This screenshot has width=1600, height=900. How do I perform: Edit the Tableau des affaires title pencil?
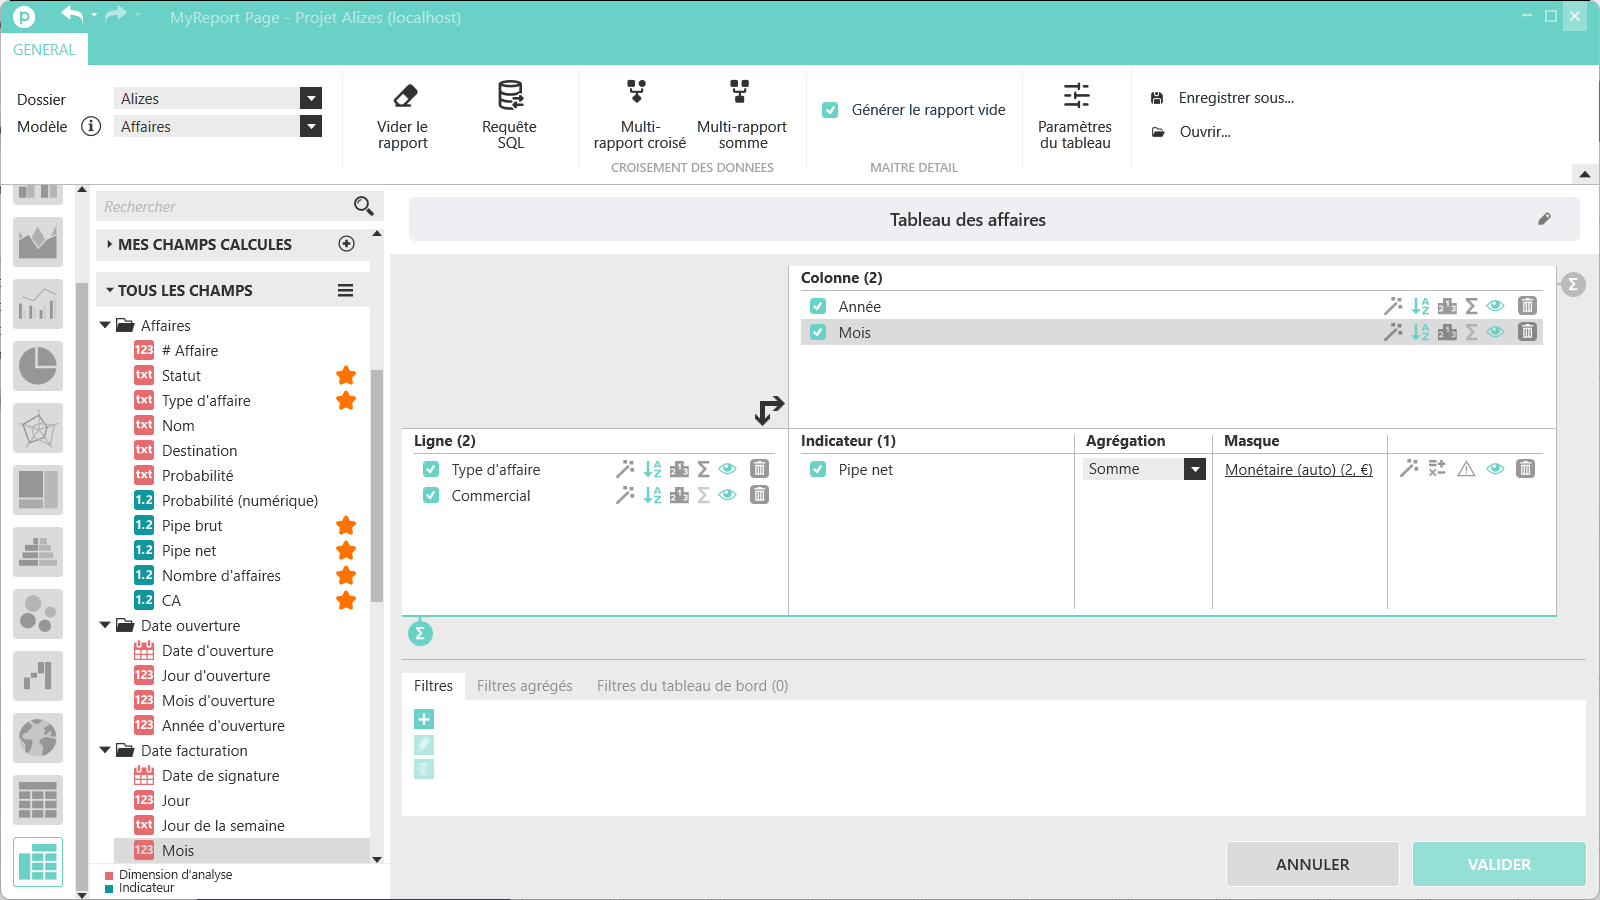point(1544,219)
